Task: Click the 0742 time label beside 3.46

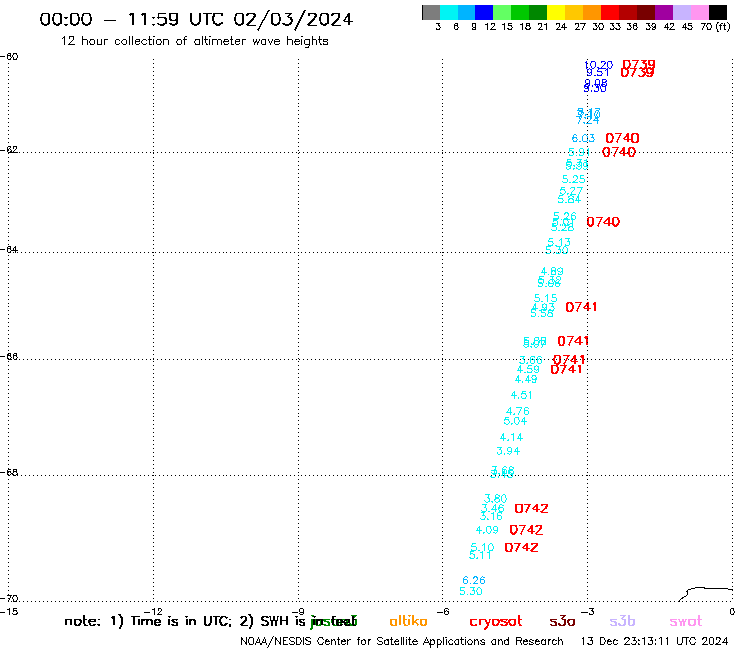Action: click(531, 509)
